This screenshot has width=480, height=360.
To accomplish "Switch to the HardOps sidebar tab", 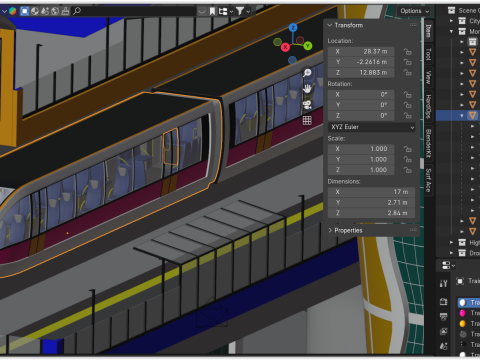I will click(429, 107).
